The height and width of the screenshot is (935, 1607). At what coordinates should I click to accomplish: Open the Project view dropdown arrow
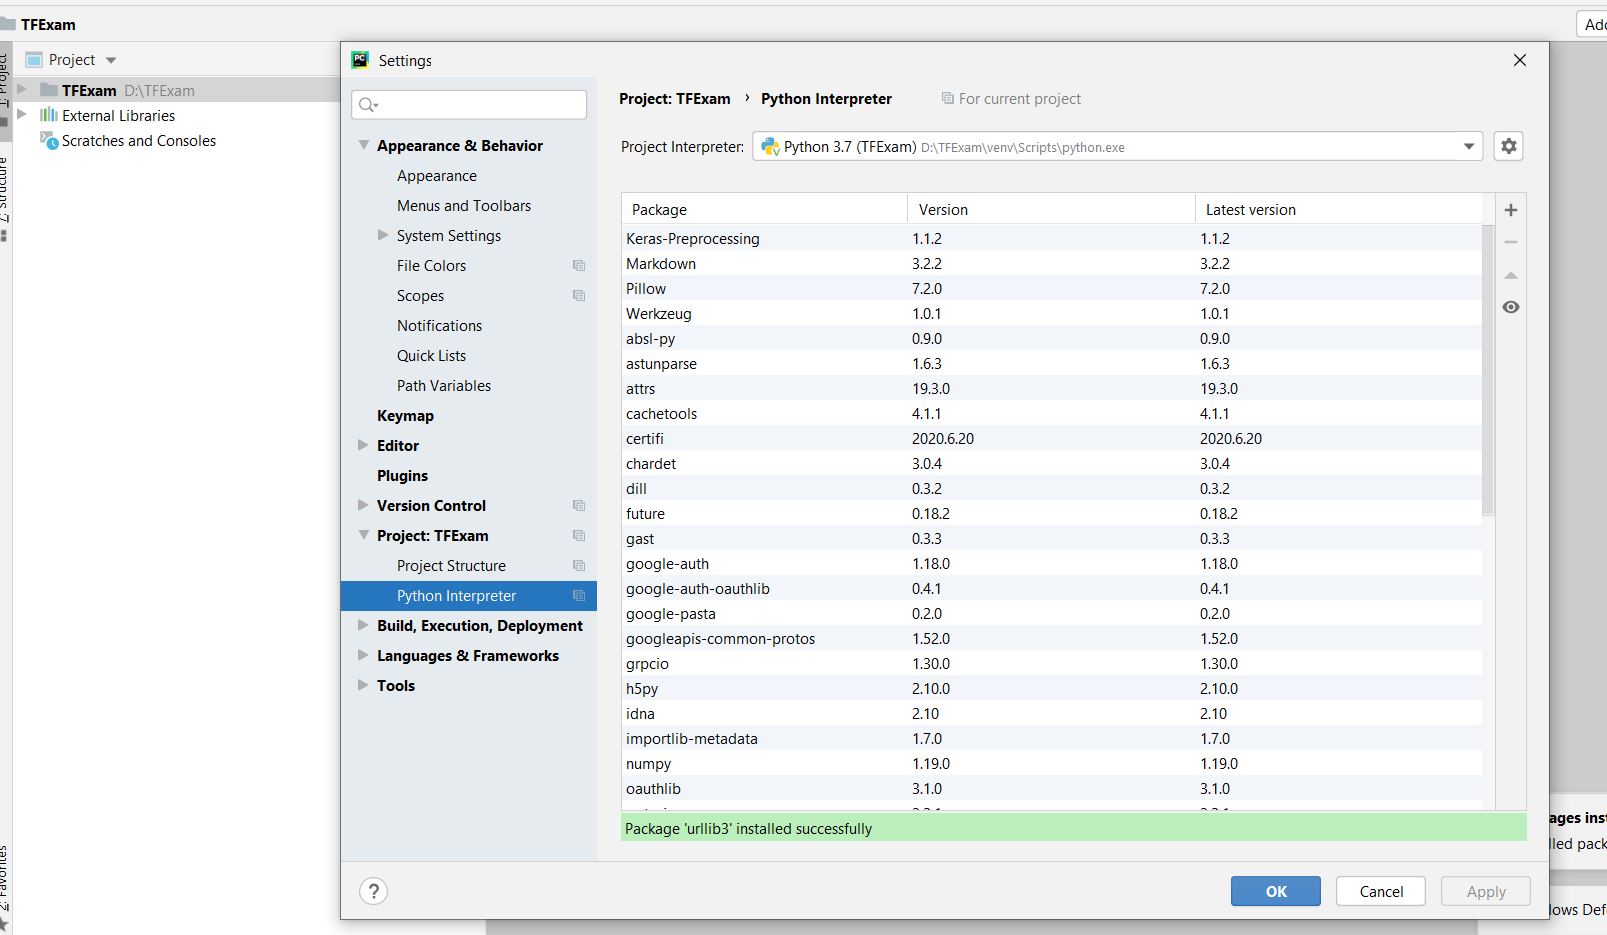[x=111, y=60]
